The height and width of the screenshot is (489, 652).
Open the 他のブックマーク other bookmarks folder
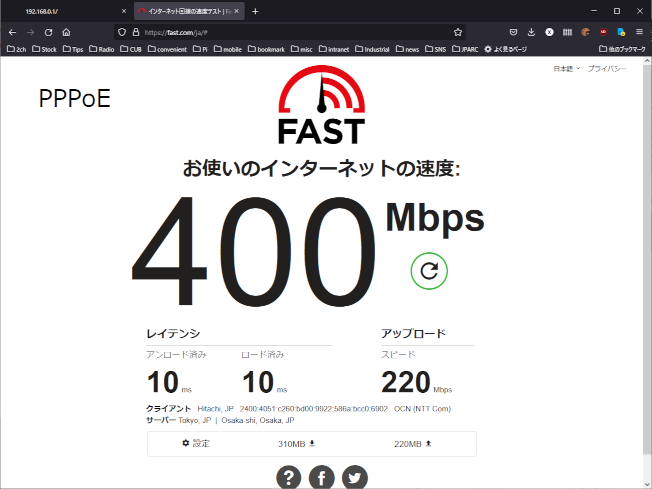(622, 49)
